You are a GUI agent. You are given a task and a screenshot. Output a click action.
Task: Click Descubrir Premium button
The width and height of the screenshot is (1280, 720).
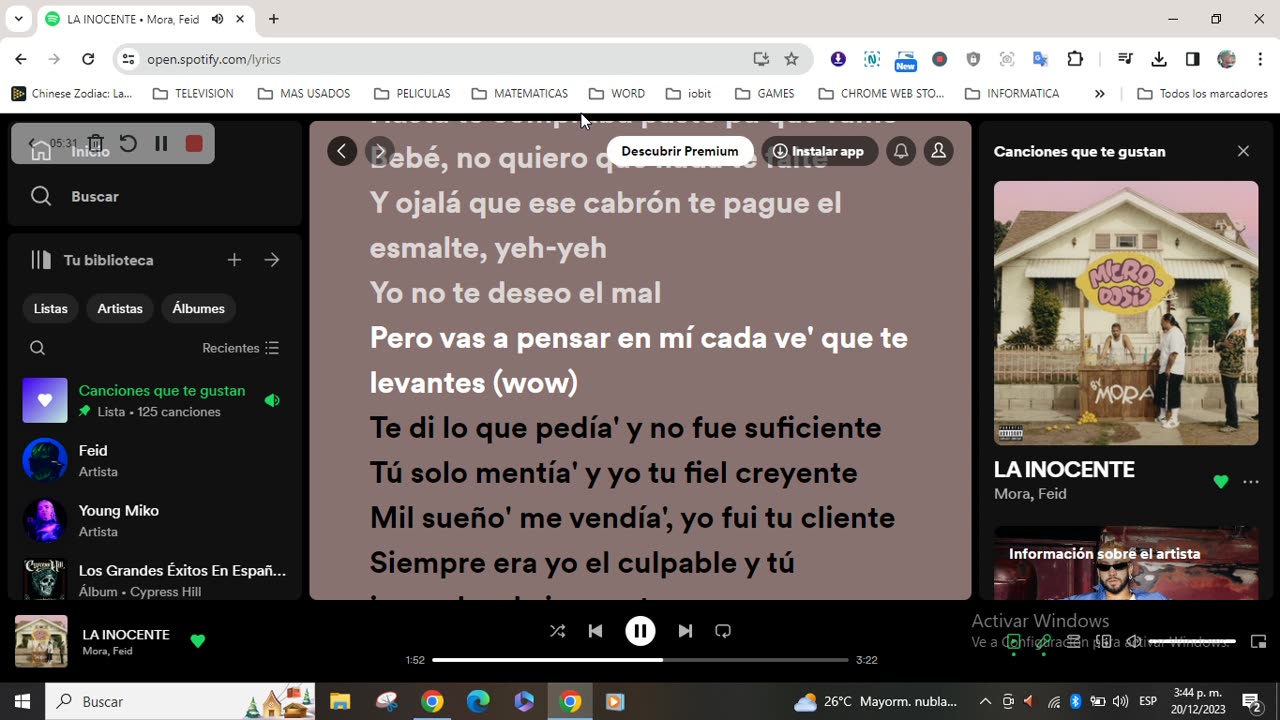point(680,151)
